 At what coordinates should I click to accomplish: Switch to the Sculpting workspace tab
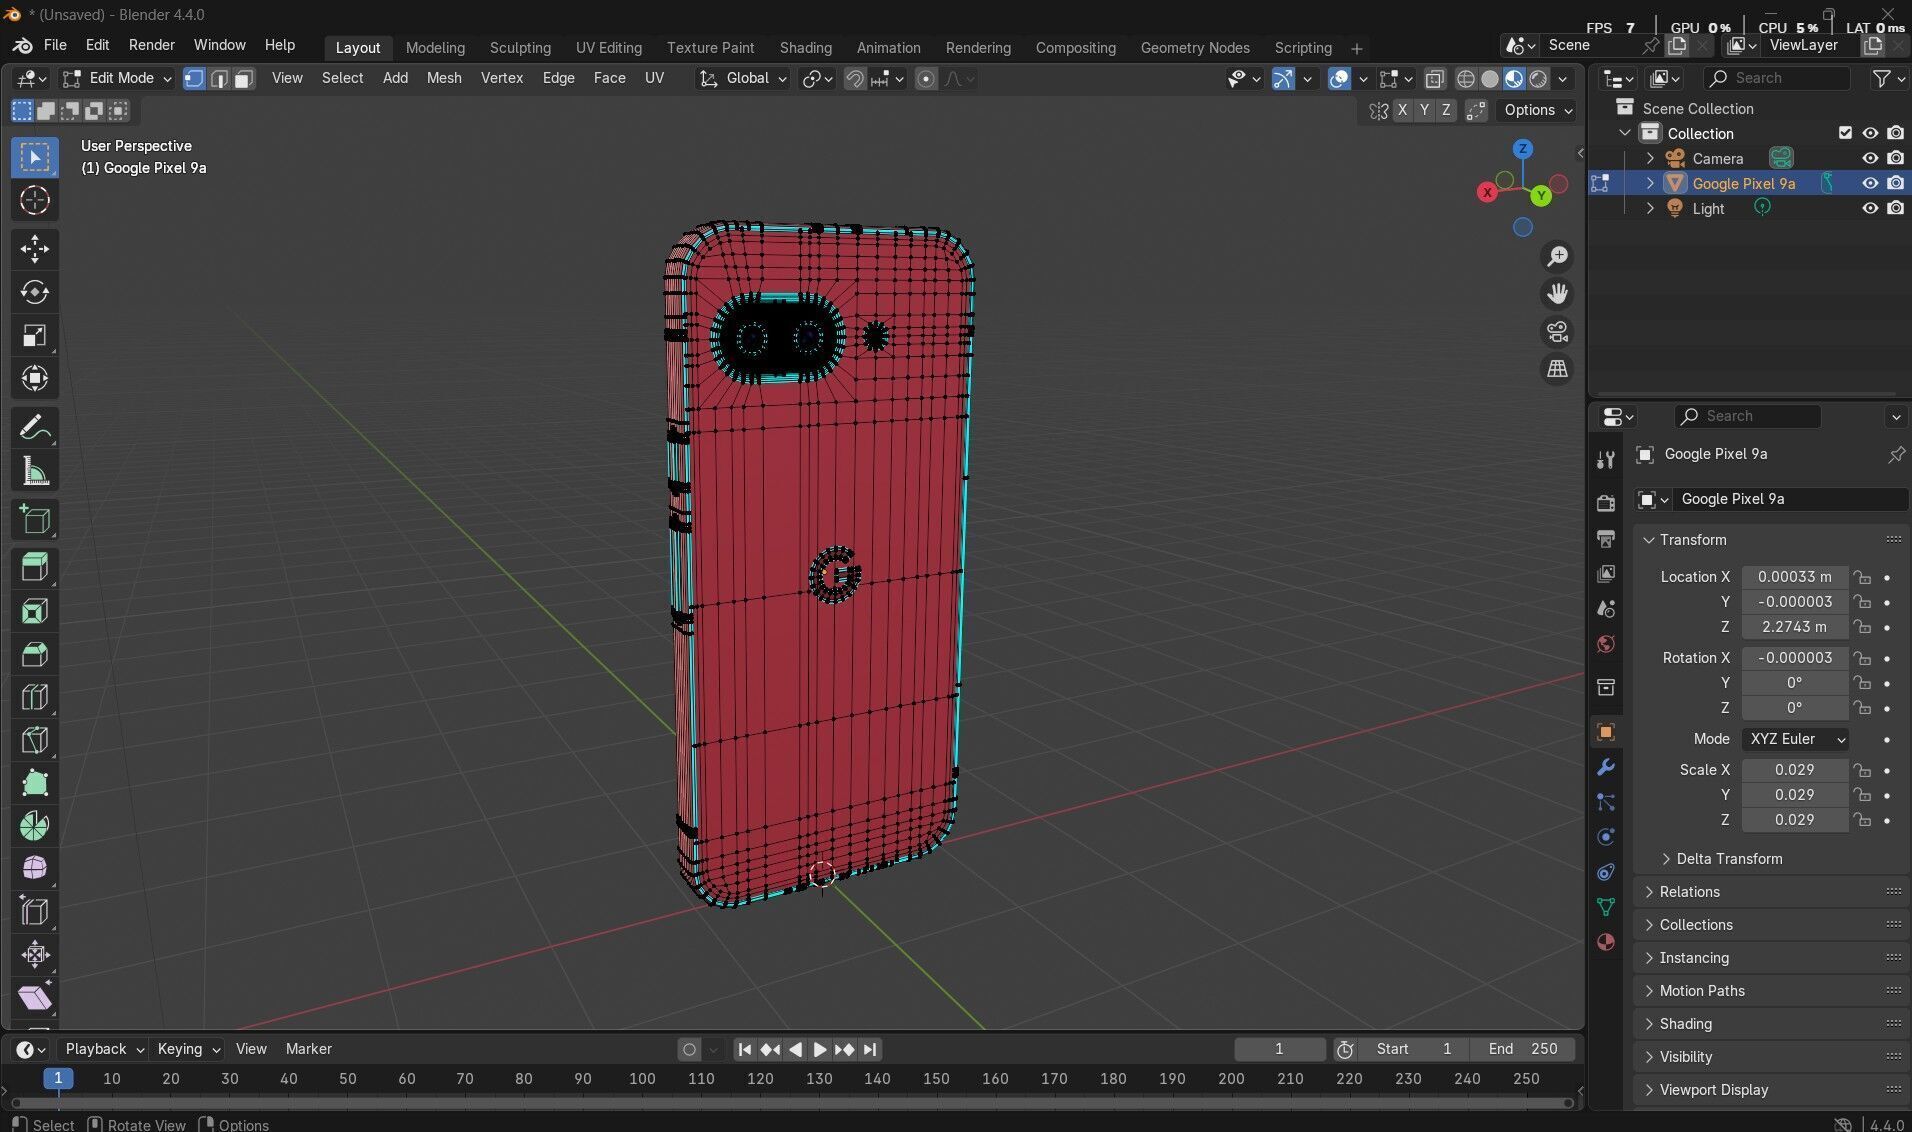(x=520, y=48)
